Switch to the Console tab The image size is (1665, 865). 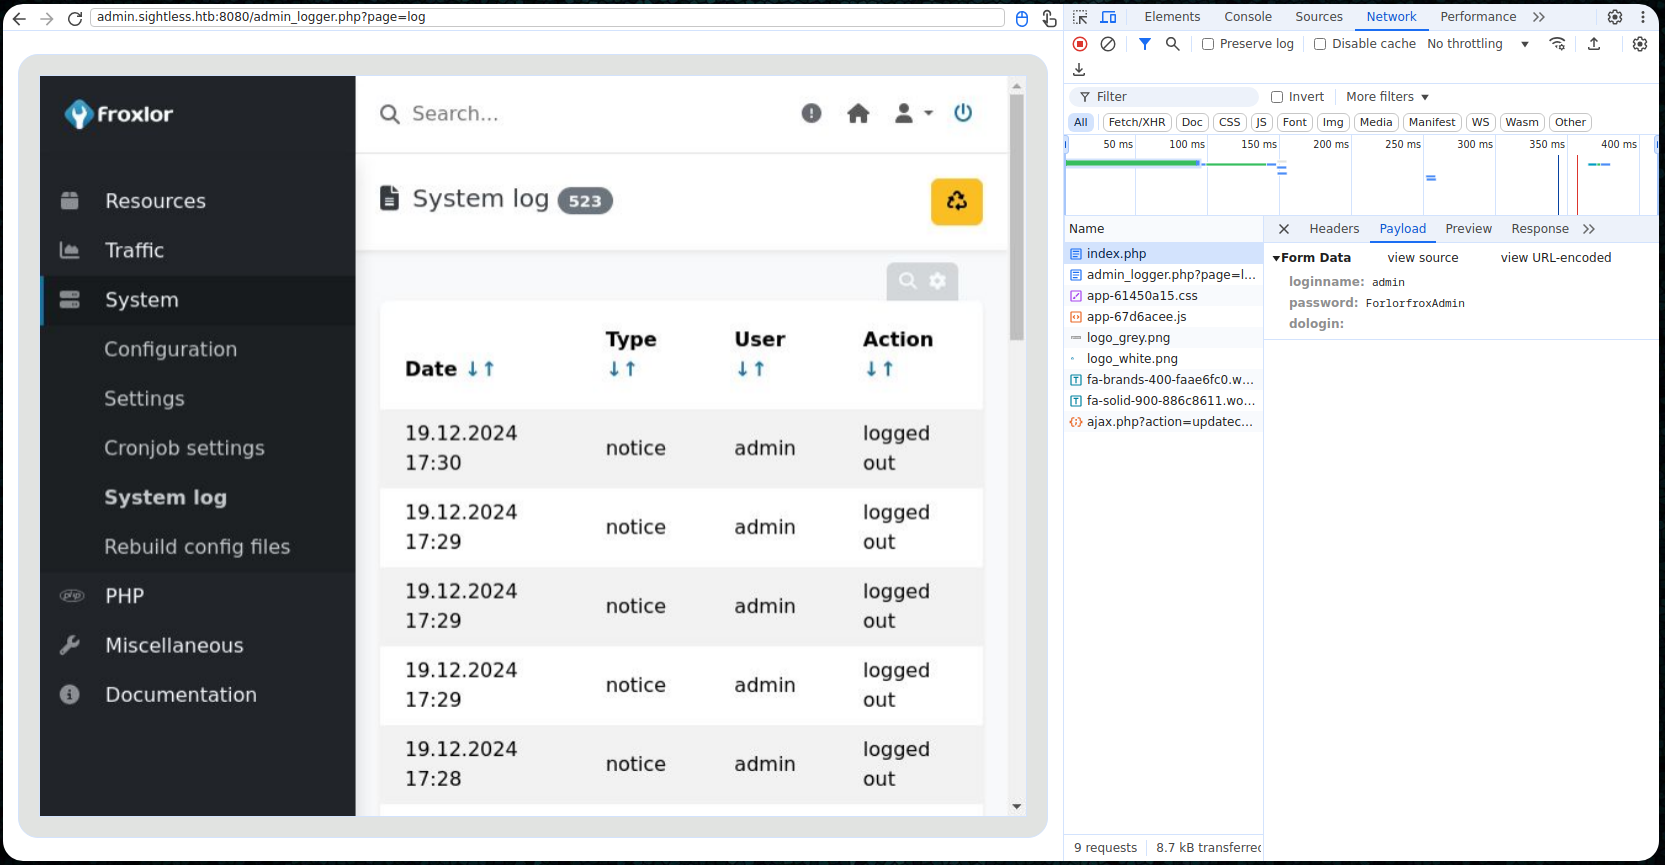(x=1247, y=17)
